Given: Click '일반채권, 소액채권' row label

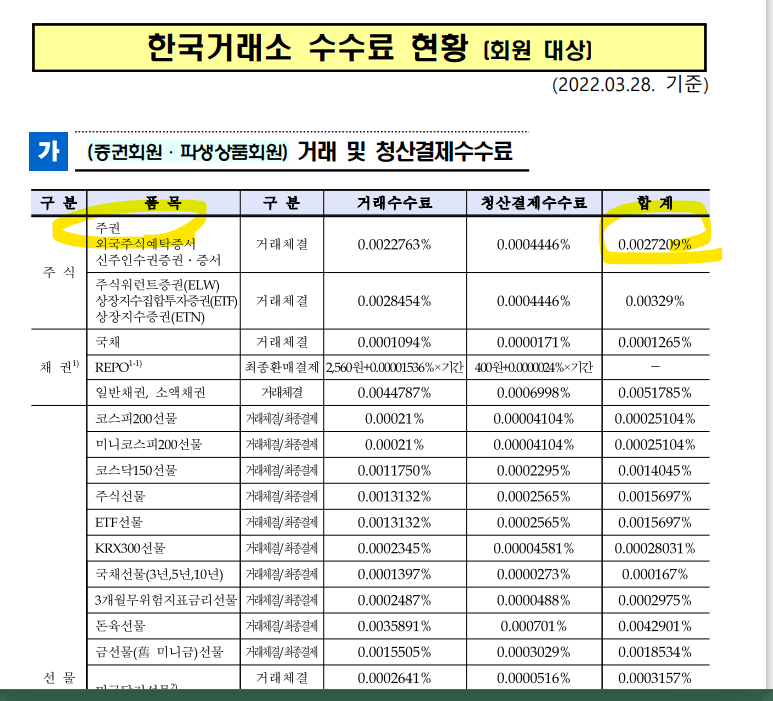Looking at the screenshot, I should point(150,392).
